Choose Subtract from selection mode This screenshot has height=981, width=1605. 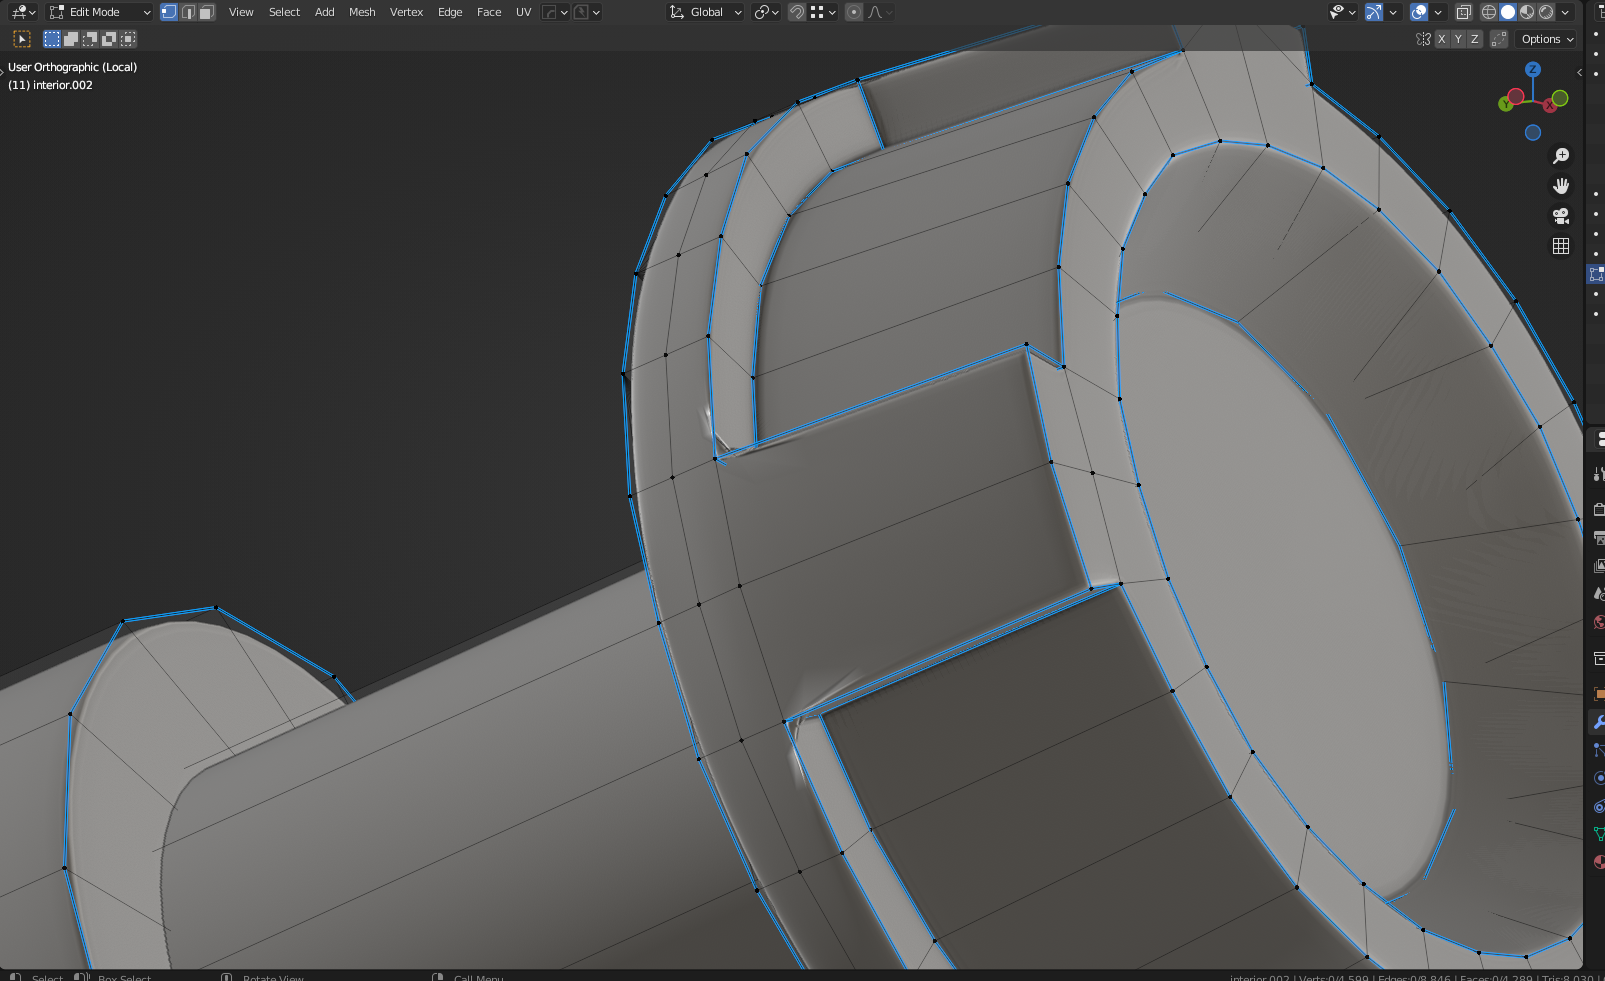click(x=90, y=39)
